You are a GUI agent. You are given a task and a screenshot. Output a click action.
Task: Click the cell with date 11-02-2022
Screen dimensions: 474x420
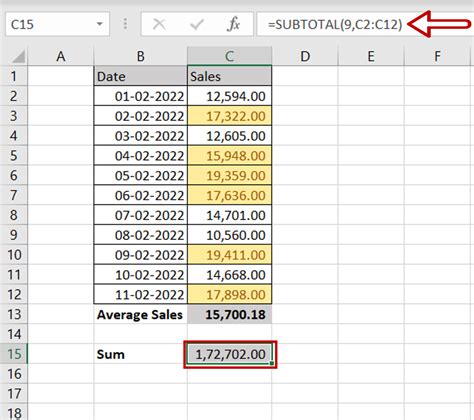click(141, 295)
